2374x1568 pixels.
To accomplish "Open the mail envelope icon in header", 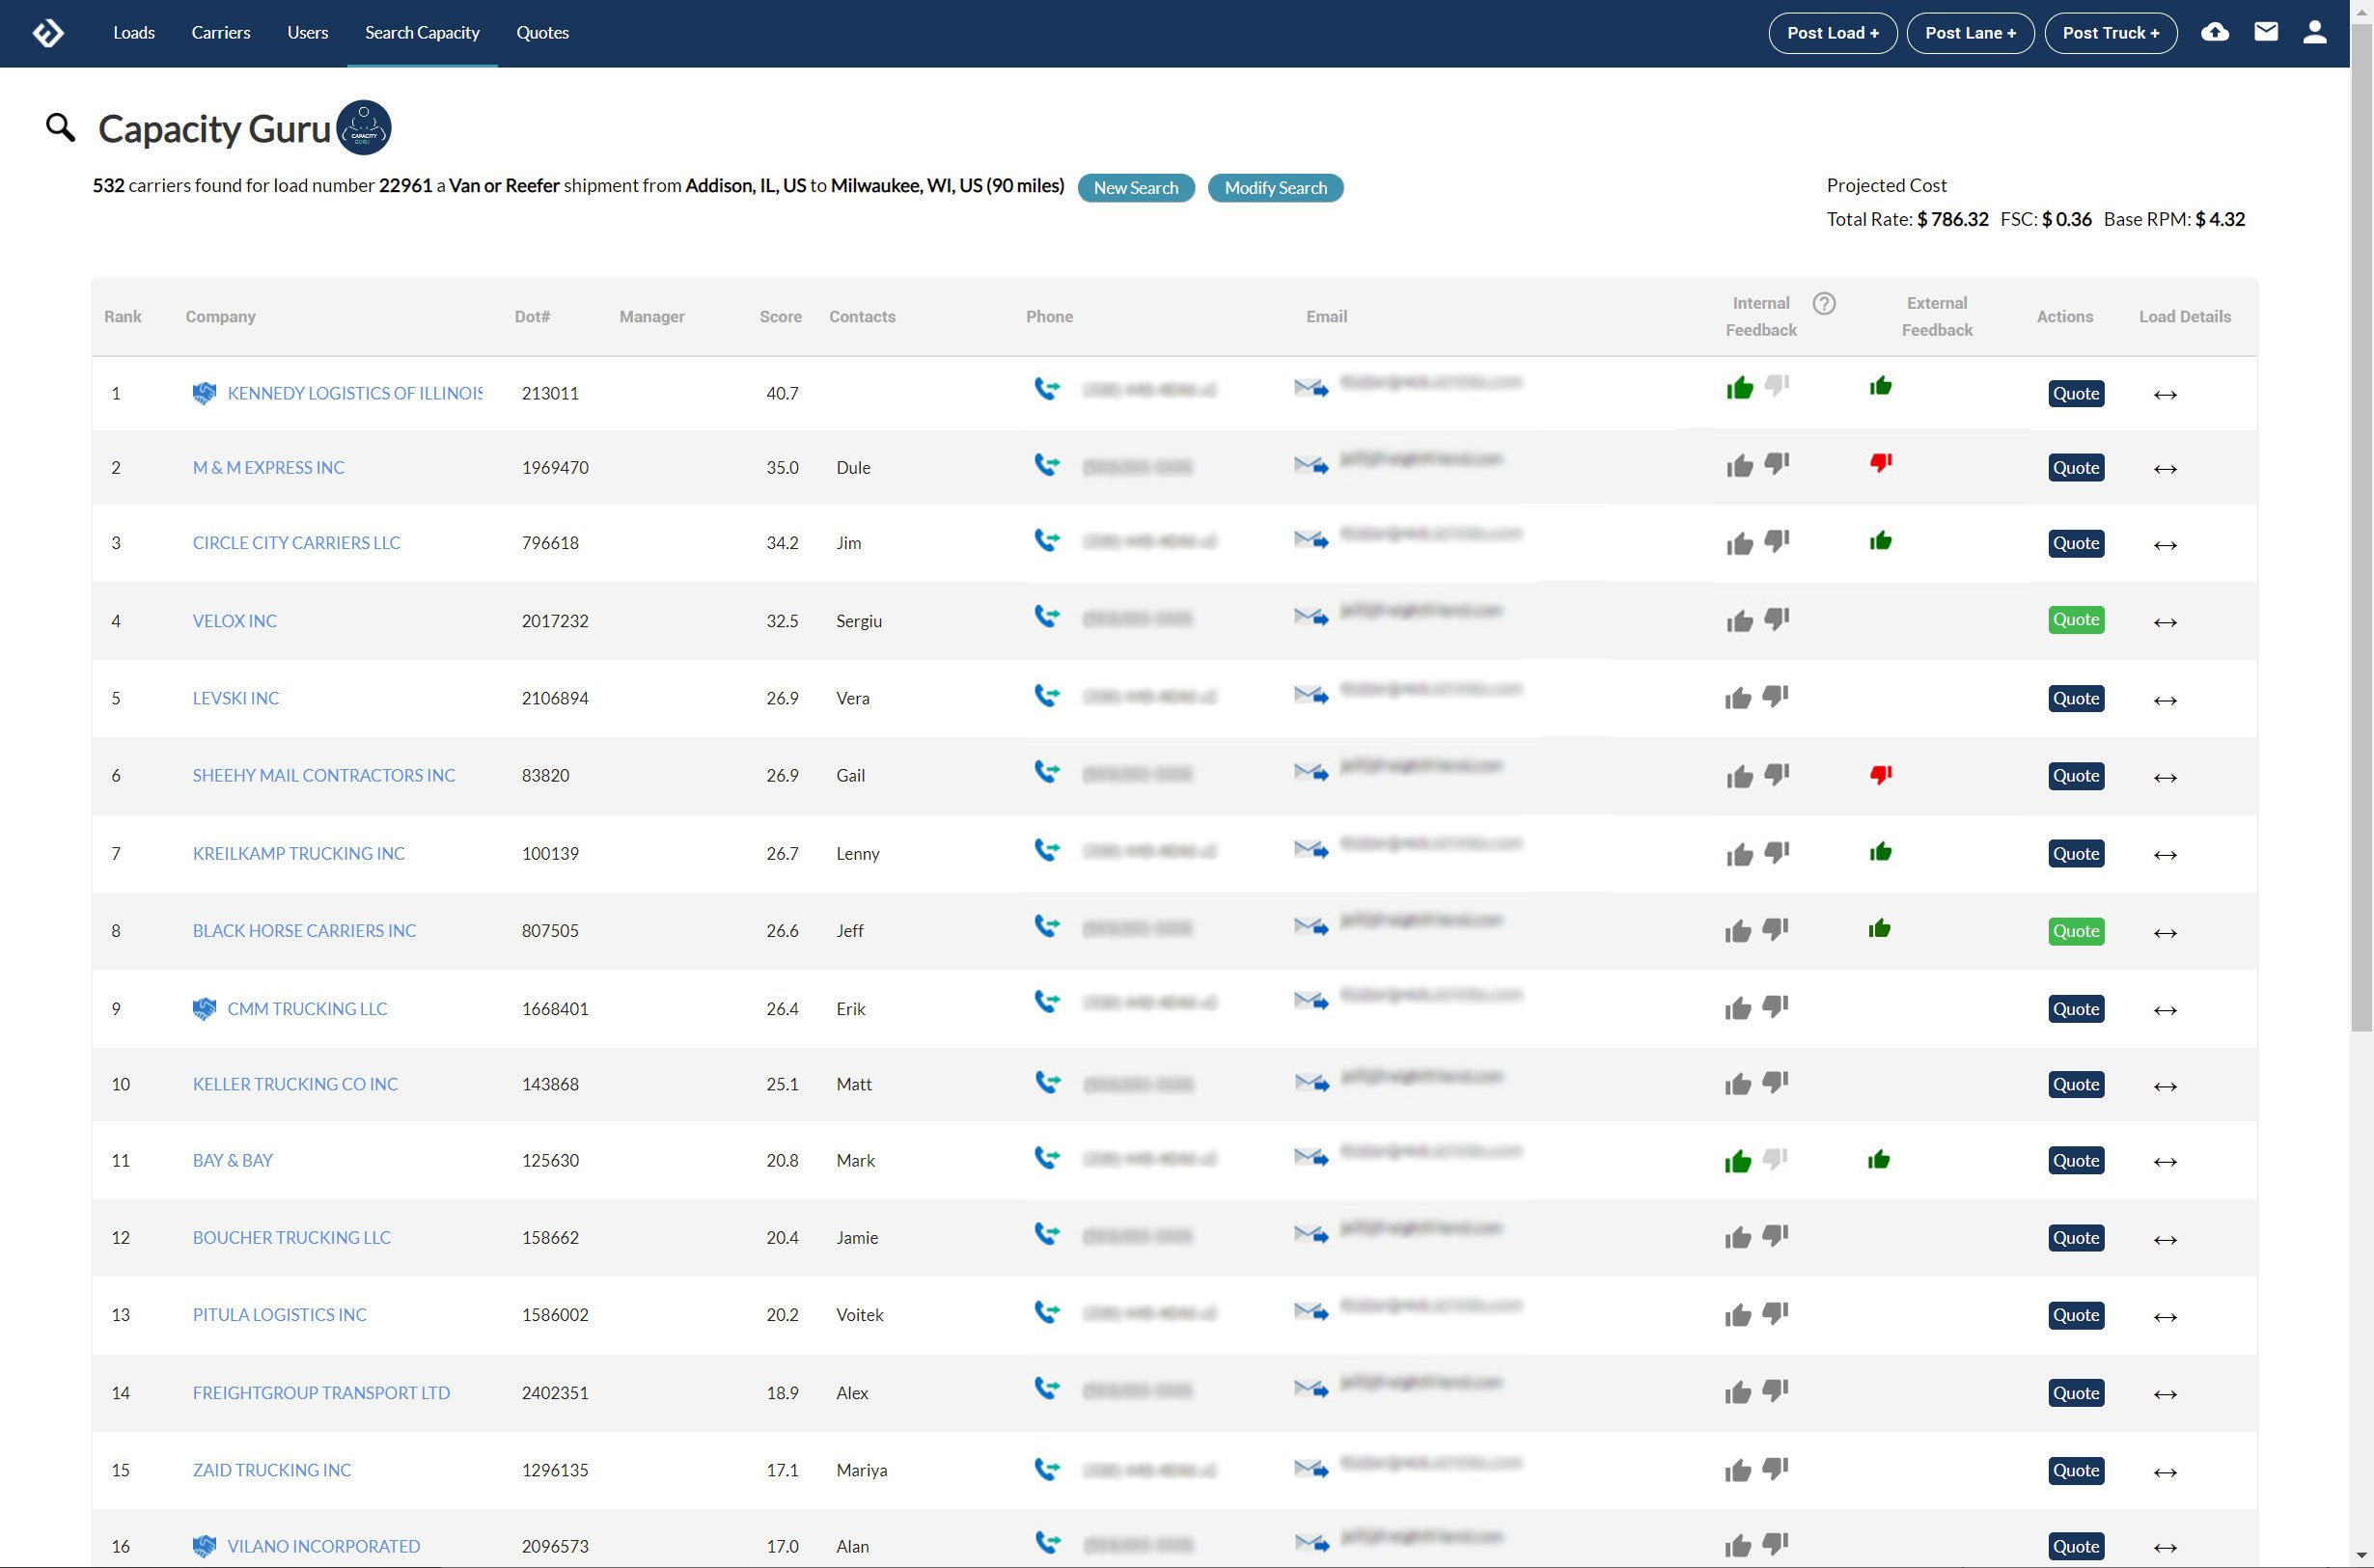I will pos(2265,33).
